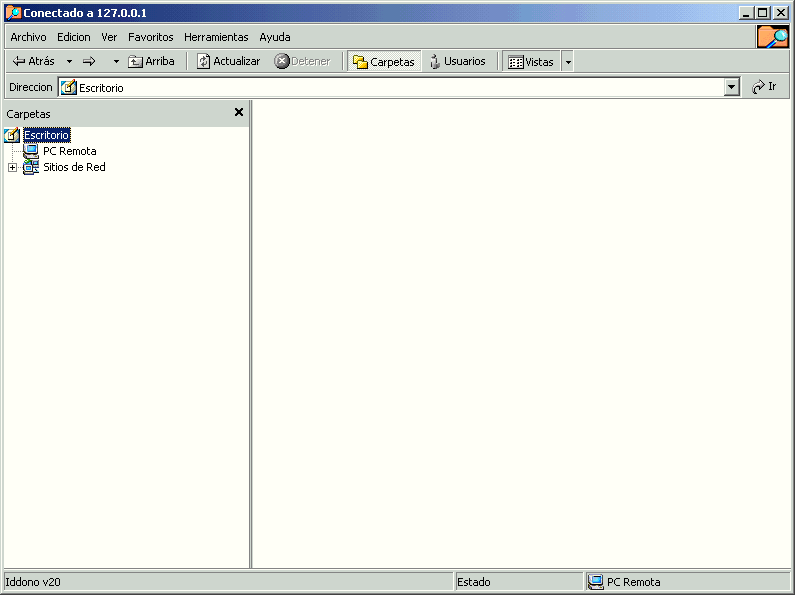Refresh the view with Actualizar

tap(228, 61)
